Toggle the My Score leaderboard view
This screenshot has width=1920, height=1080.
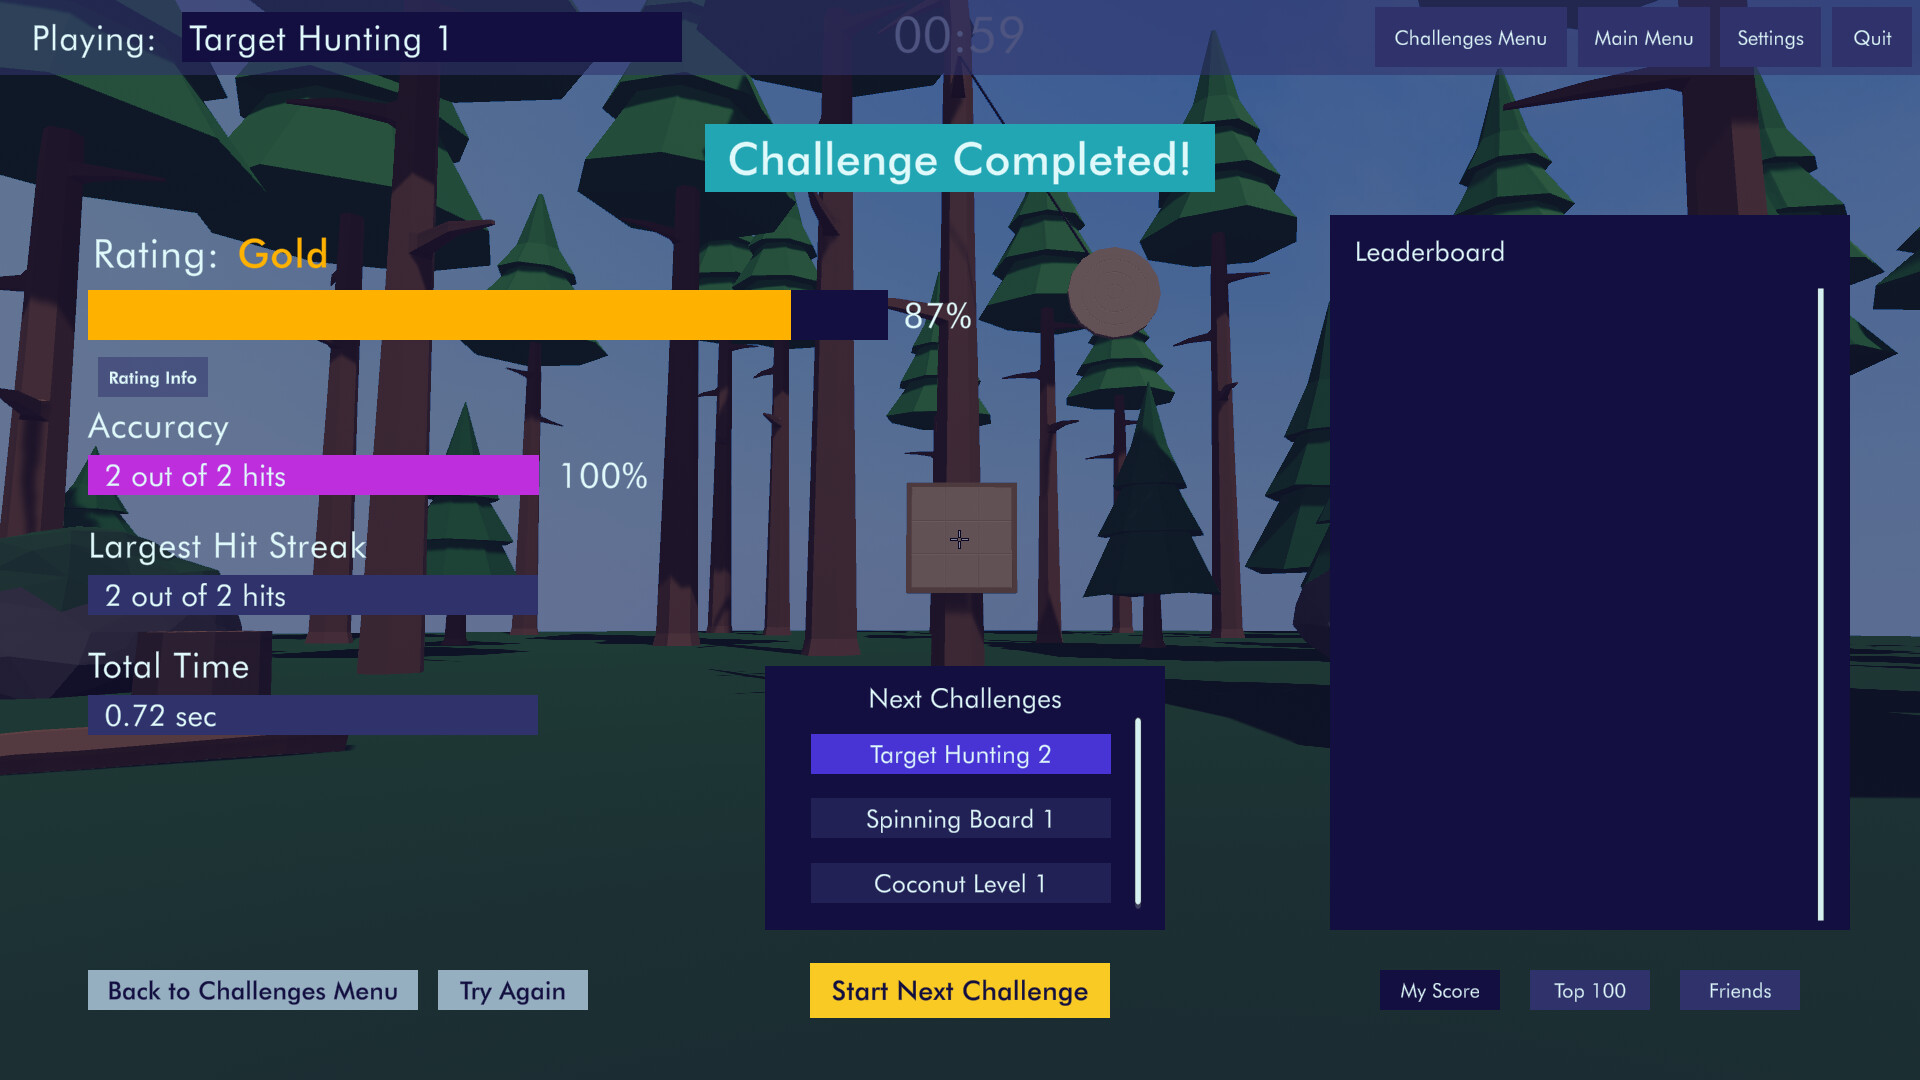[x=1440, y=990]
